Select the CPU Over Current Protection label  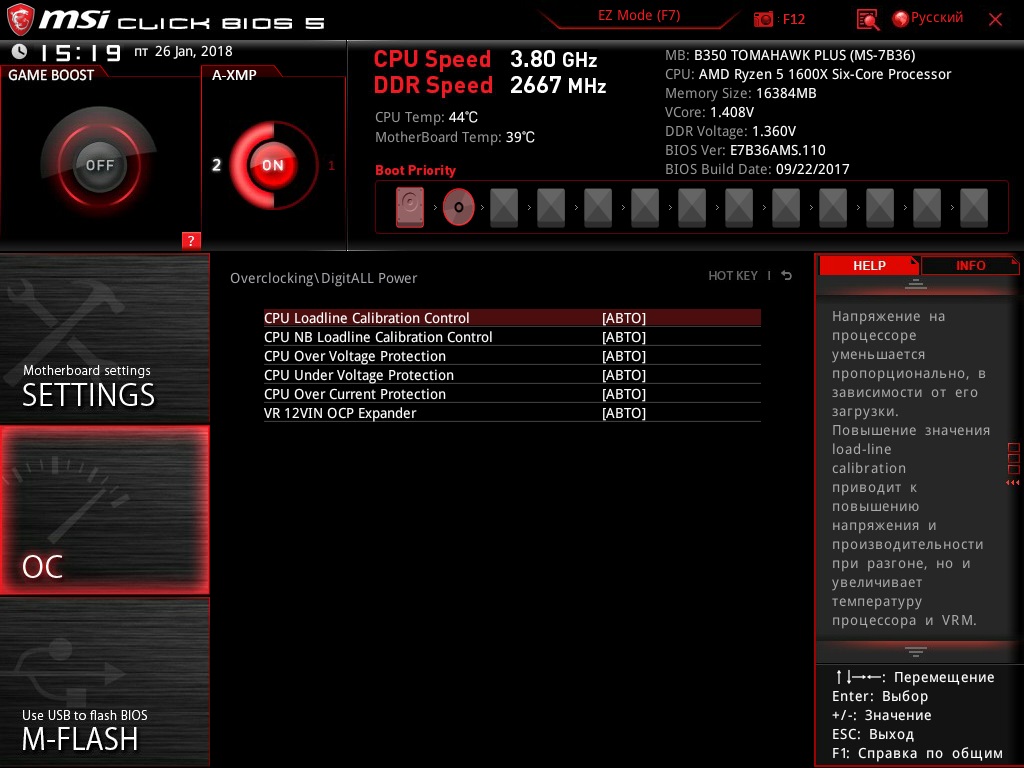[355, 394]
